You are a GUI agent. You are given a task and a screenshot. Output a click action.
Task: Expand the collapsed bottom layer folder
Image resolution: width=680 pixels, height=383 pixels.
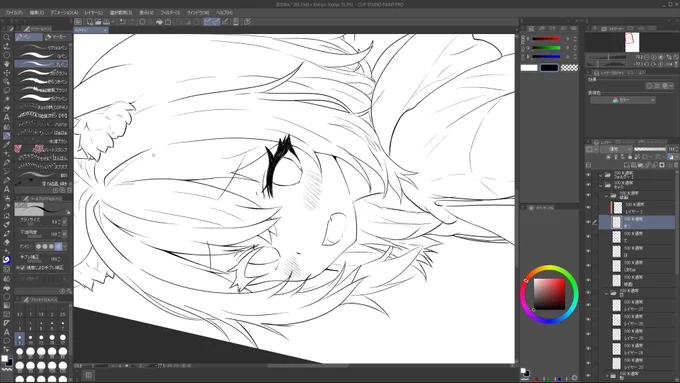(x=606, y=376)
